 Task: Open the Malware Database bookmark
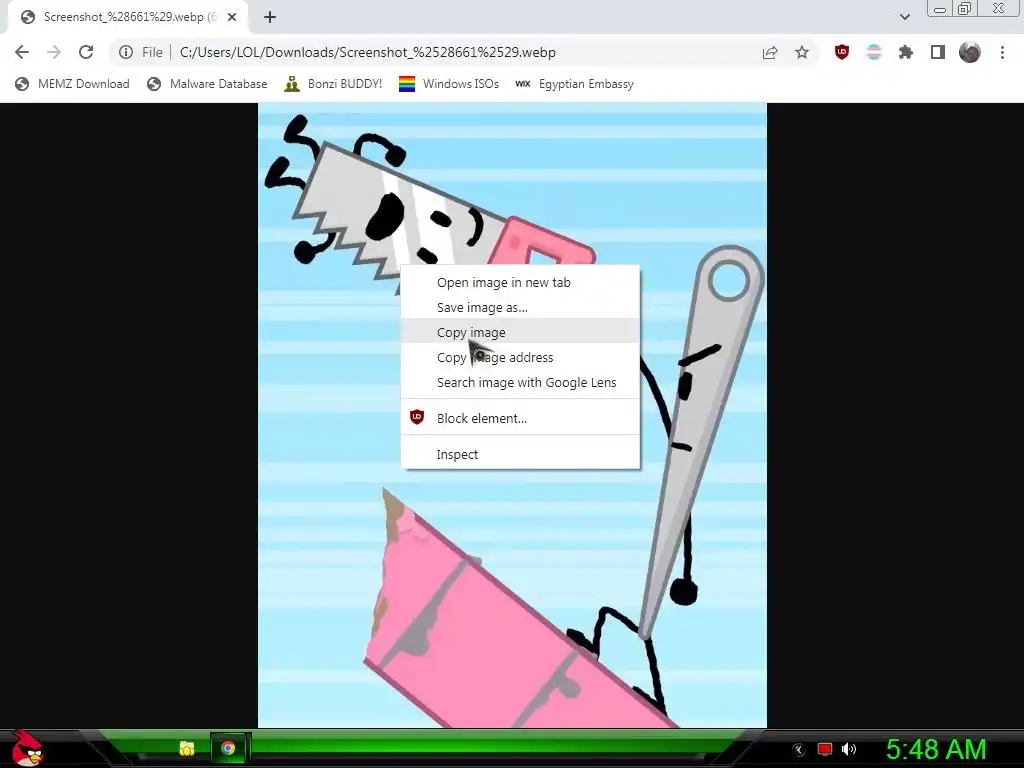(x=207, y=84)
